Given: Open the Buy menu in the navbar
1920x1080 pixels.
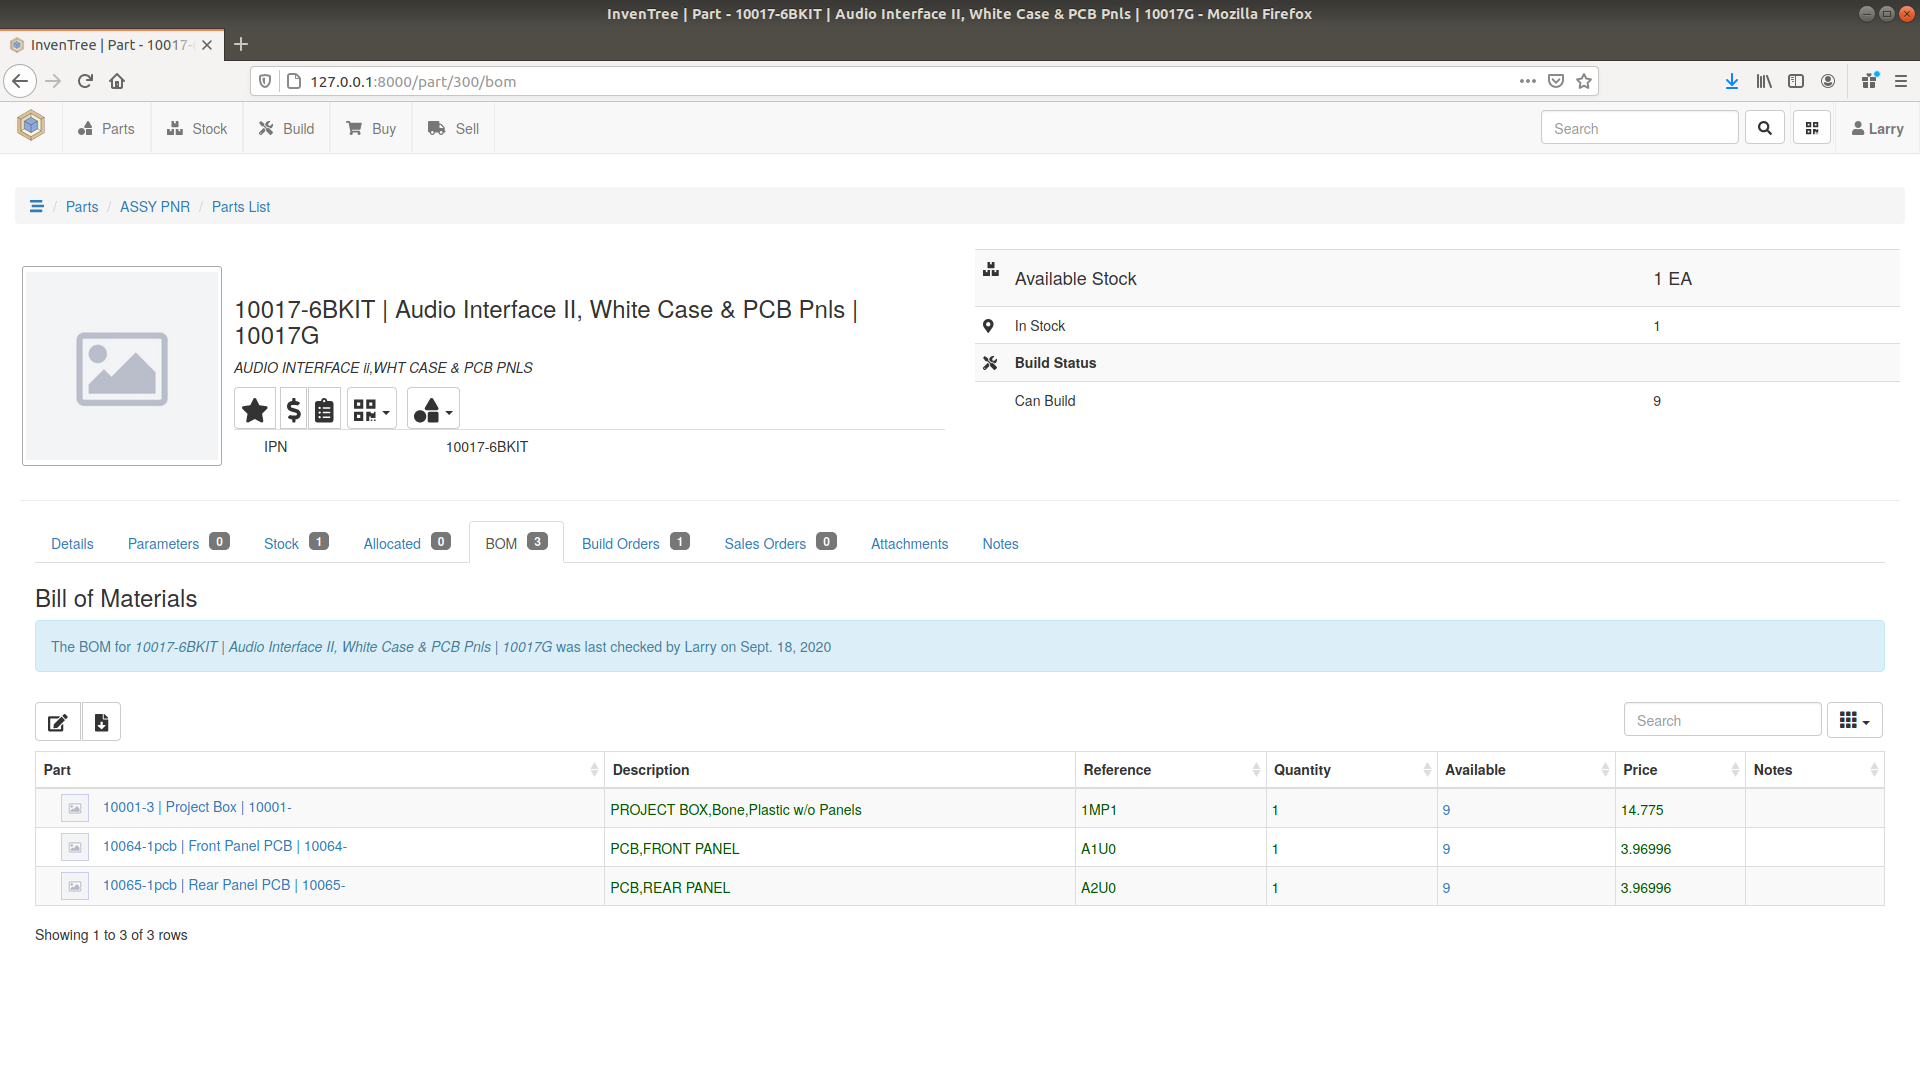Looking at the screenshot, I should 371,128.
